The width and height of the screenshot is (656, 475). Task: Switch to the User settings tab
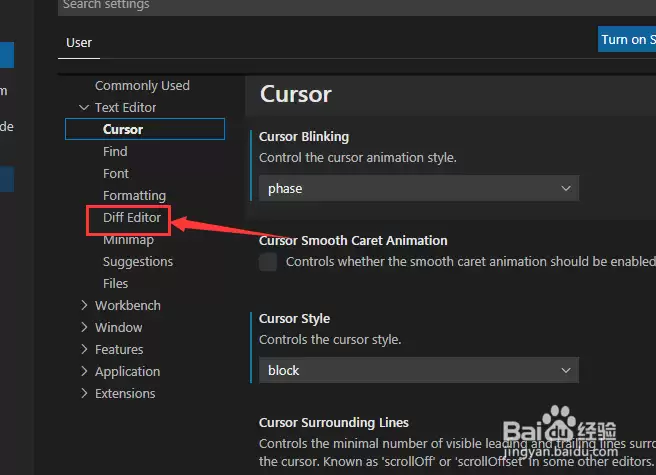pyautogui.click(x=79, y=43)
